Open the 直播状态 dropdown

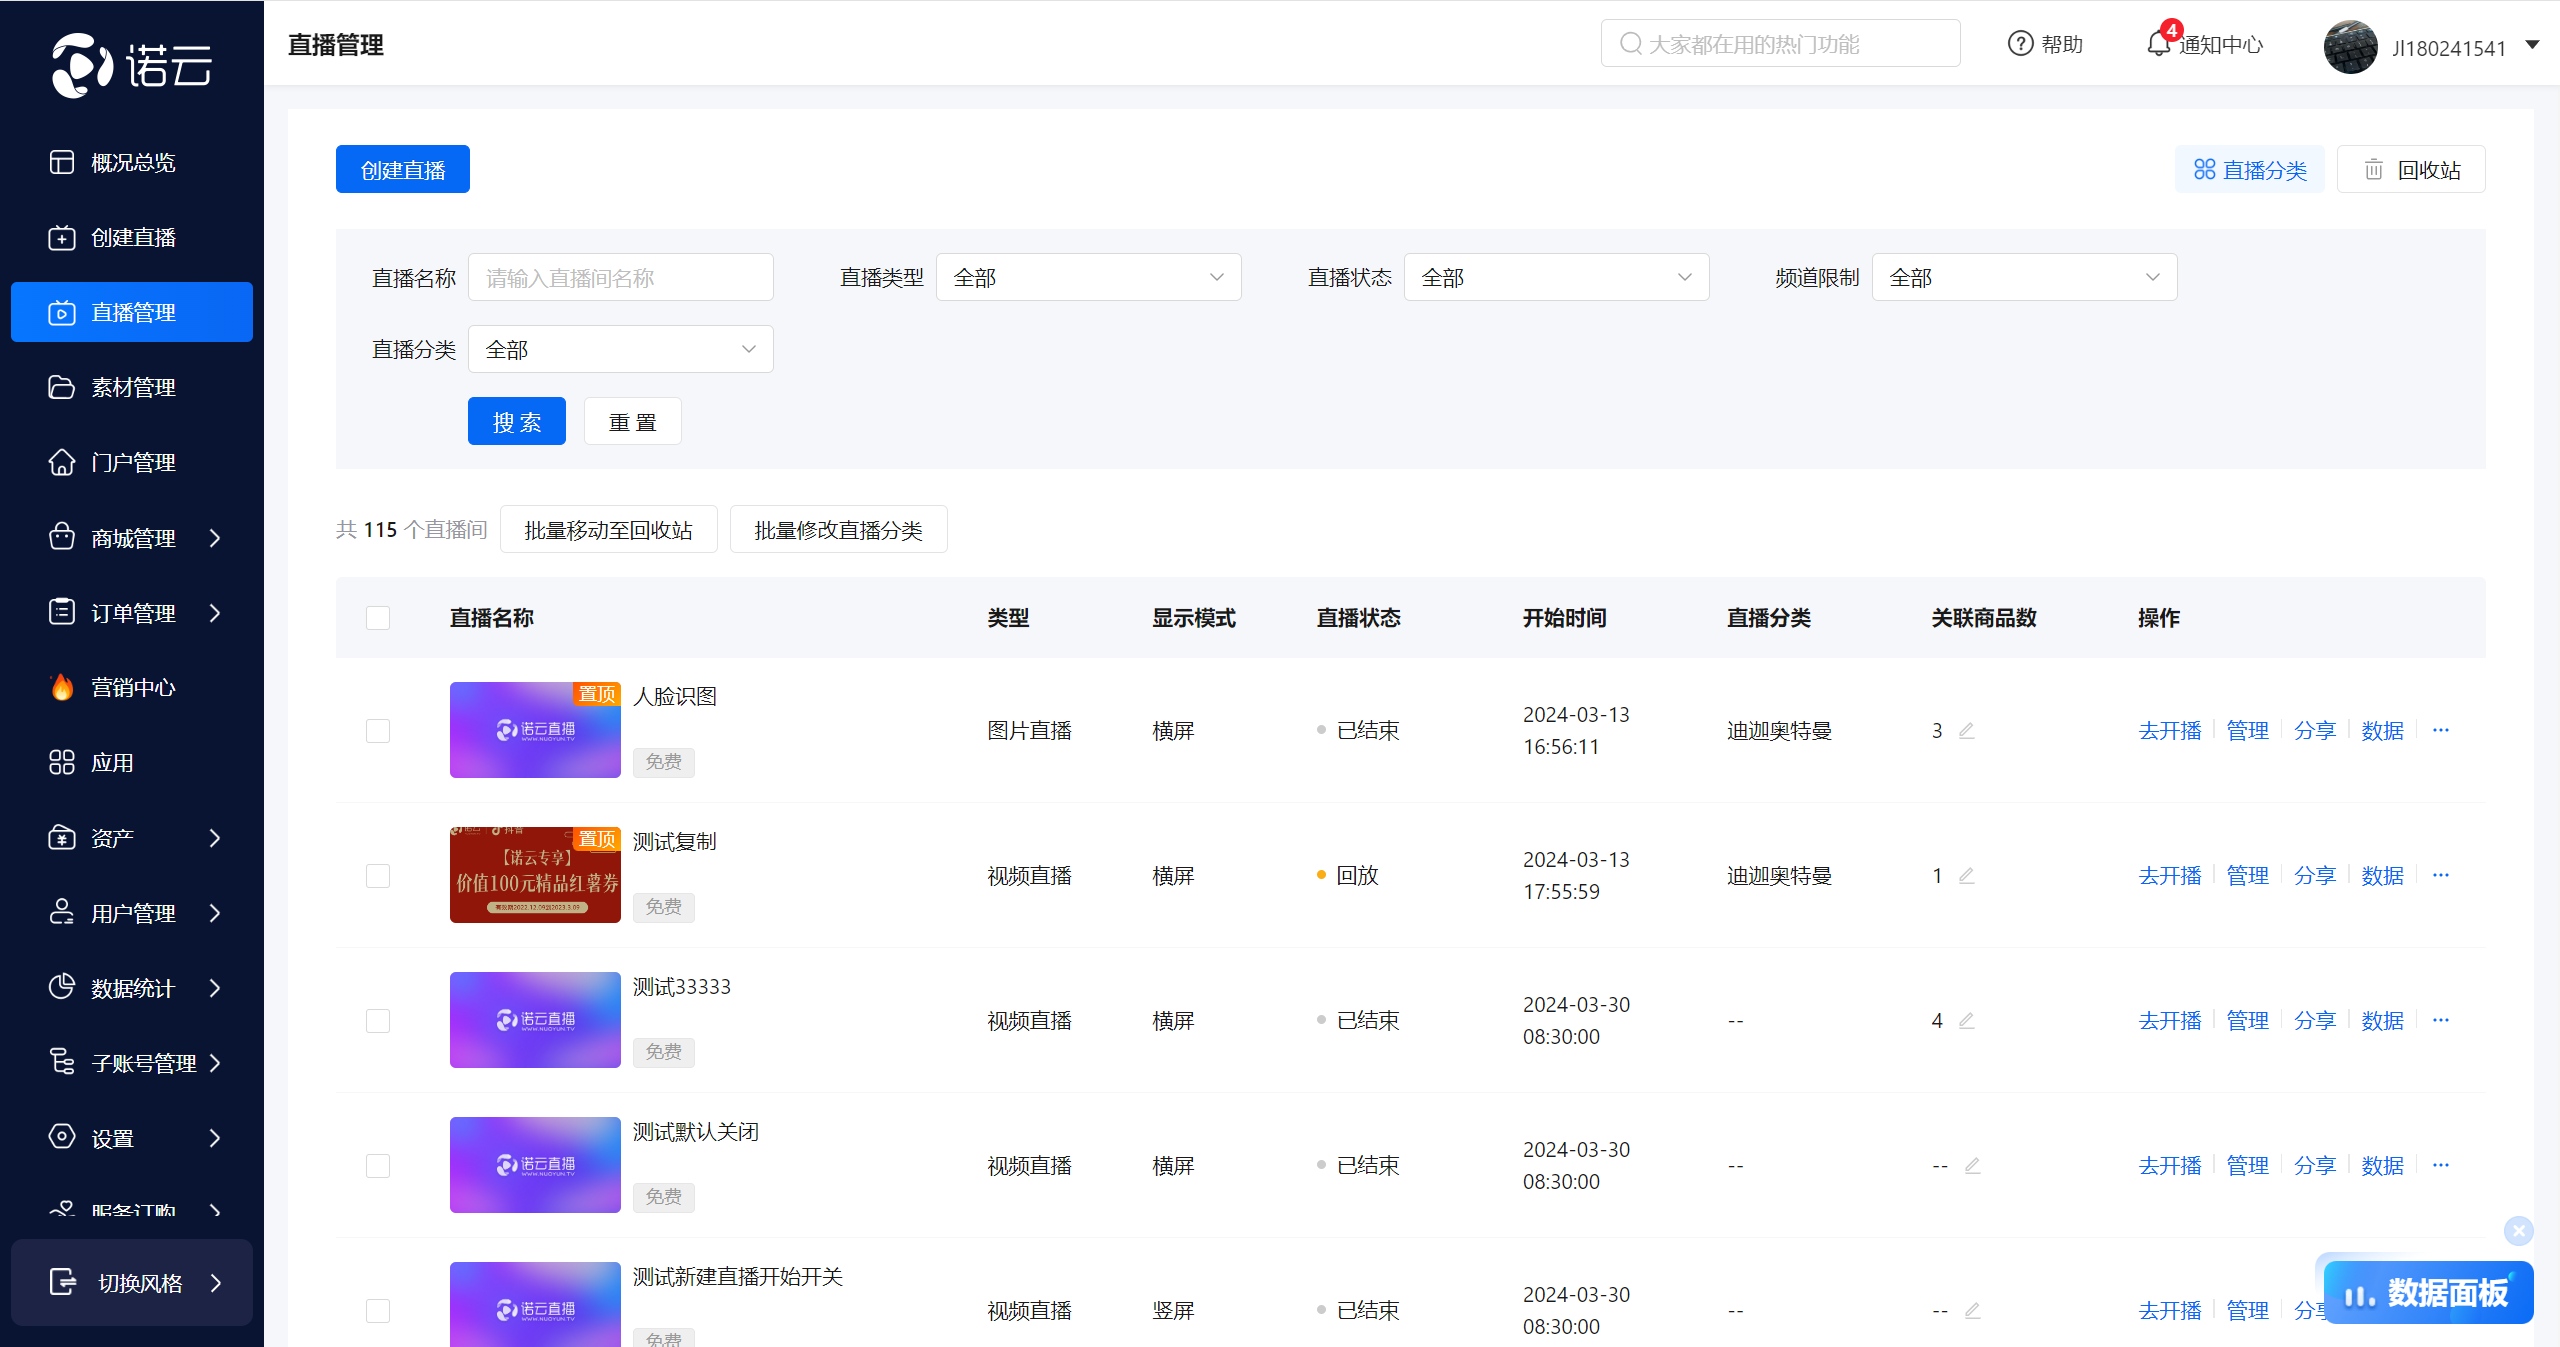1556,277
